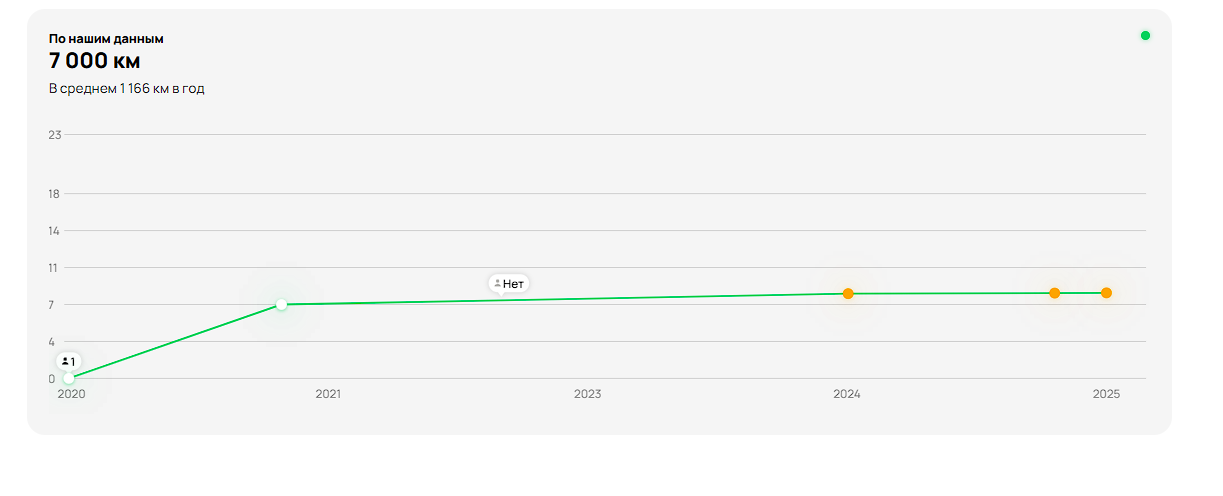
Task: Click the middle orange data point
Action: coord(1054,293)
